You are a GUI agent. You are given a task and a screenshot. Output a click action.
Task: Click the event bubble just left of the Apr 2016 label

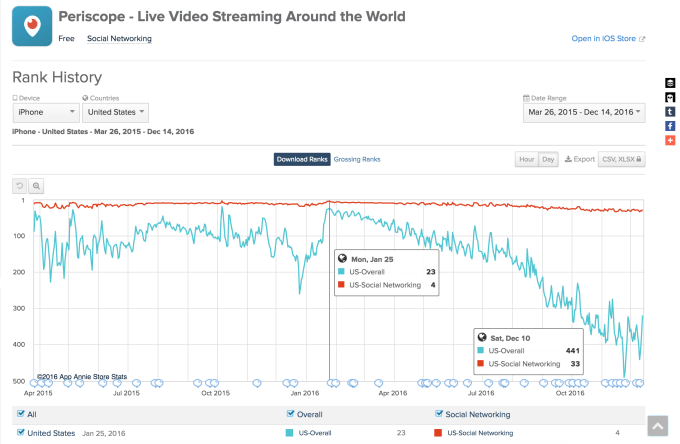pyautogui.click(x=379, y=383)
